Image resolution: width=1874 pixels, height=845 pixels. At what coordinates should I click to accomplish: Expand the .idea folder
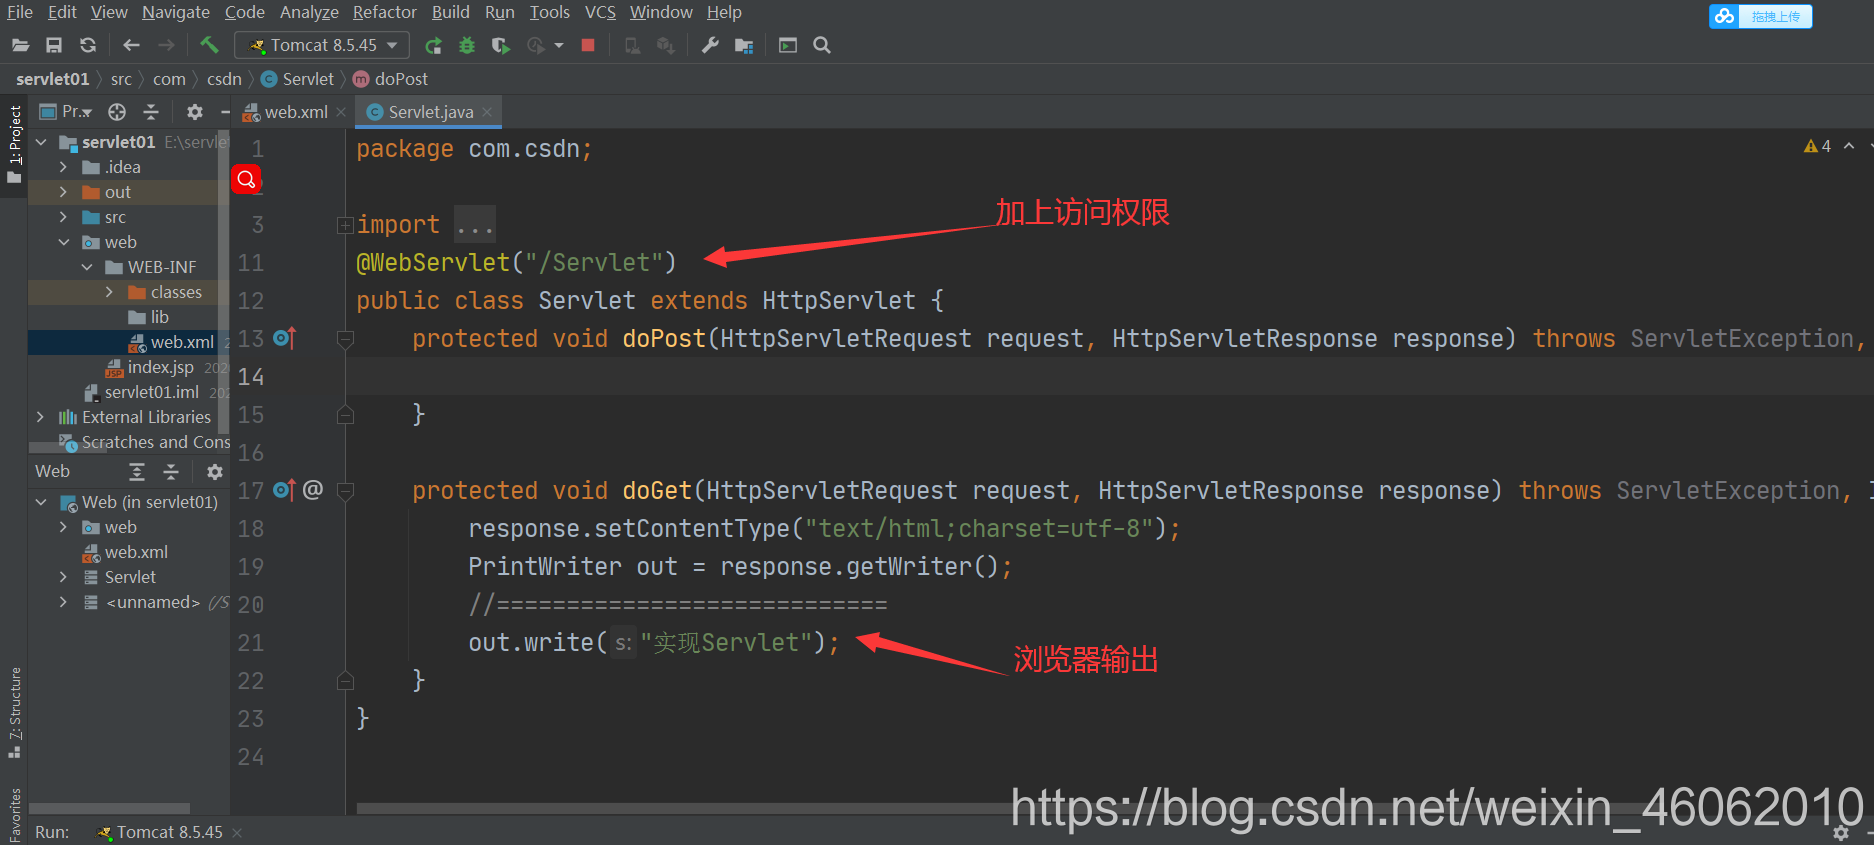click(x=63, y=167)
